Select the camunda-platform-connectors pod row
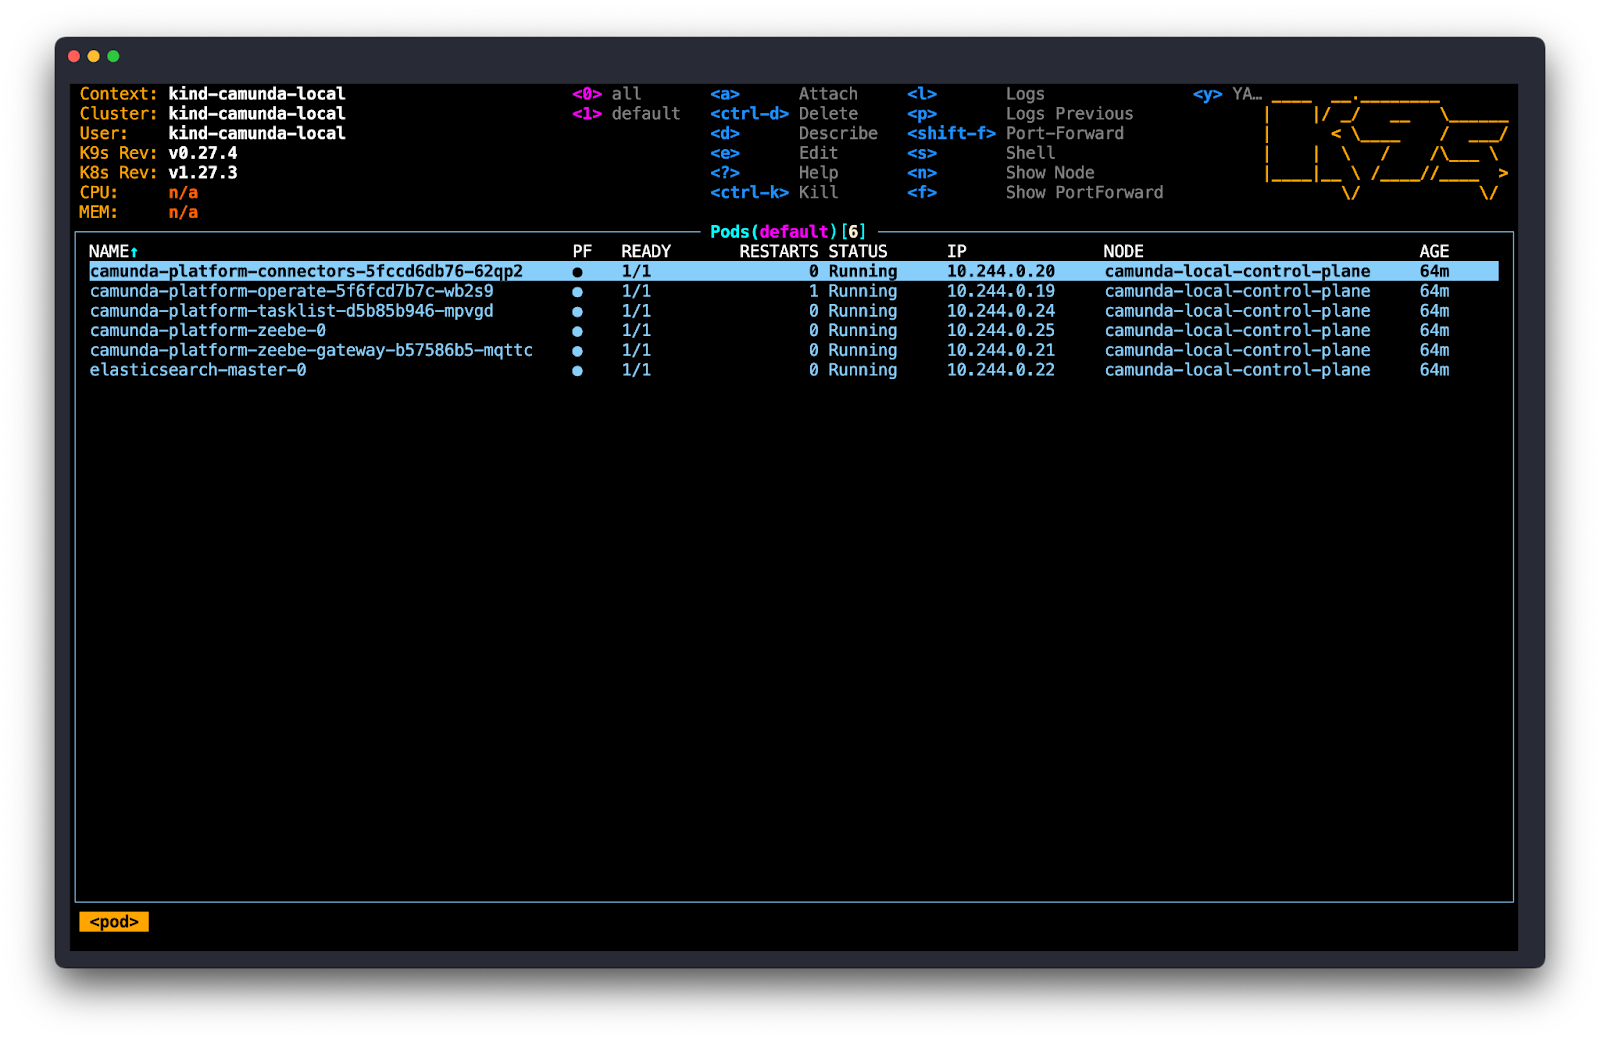 pyautogui.click(x=794, y=271)
